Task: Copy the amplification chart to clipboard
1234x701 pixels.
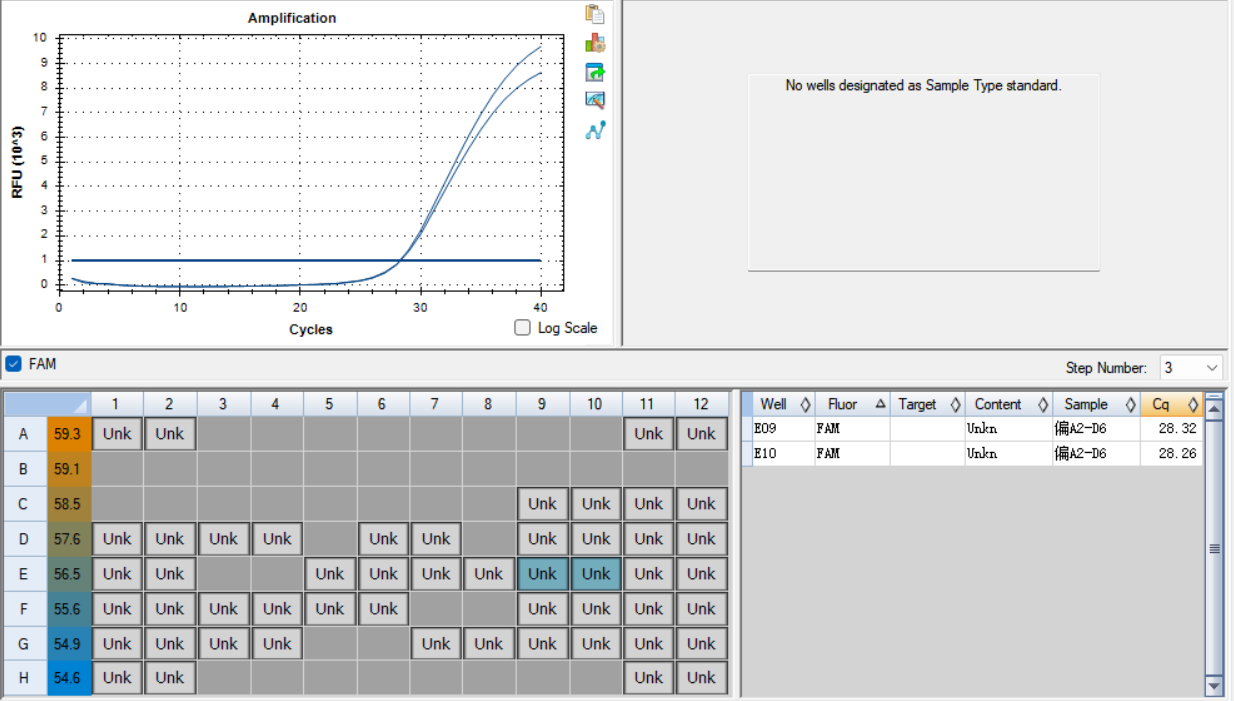Action: (595, 14)
